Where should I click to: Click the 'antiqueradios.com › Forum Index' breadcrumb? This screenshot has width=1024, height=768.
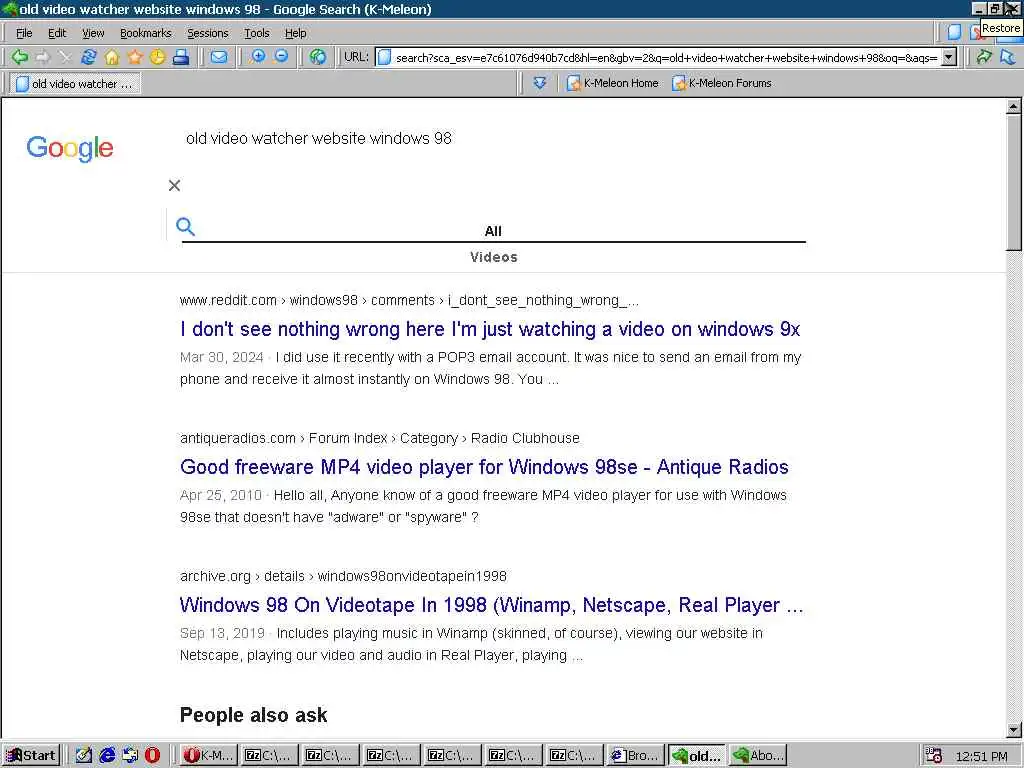point(283,438)
